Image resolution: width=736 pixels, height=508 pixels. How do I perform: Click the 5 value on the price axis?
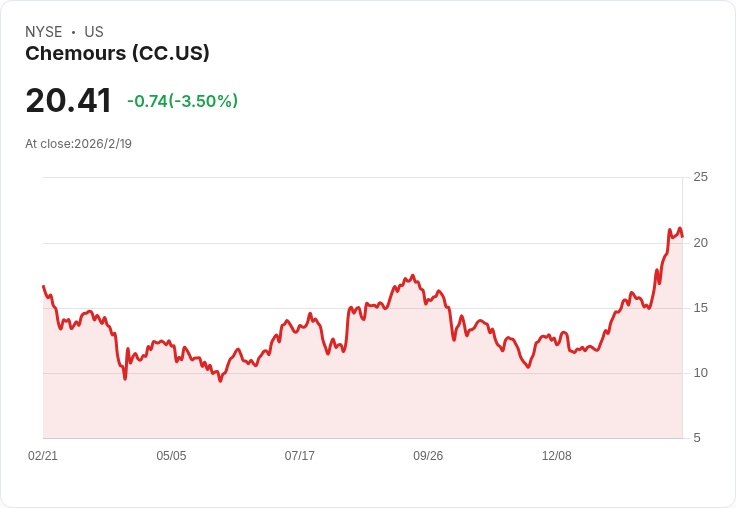[x=697, y=438]
